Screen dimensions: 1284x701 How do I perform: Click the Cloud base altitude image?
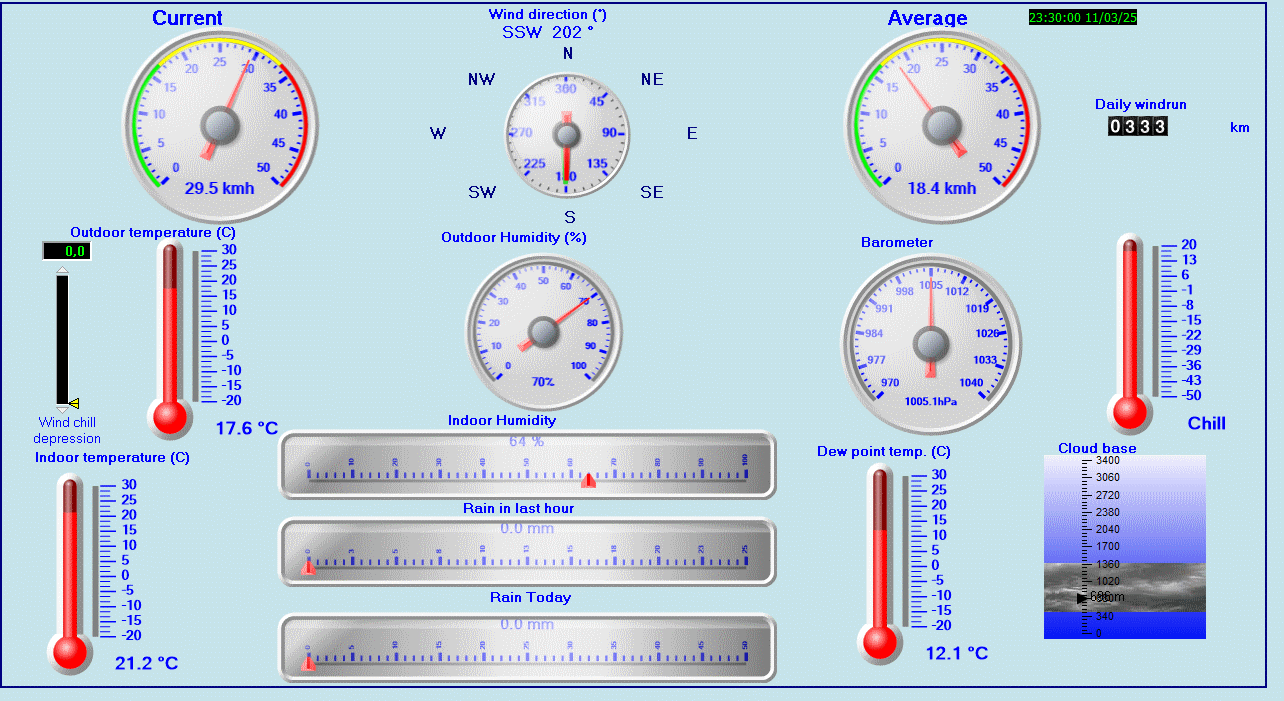(1124, 546)
